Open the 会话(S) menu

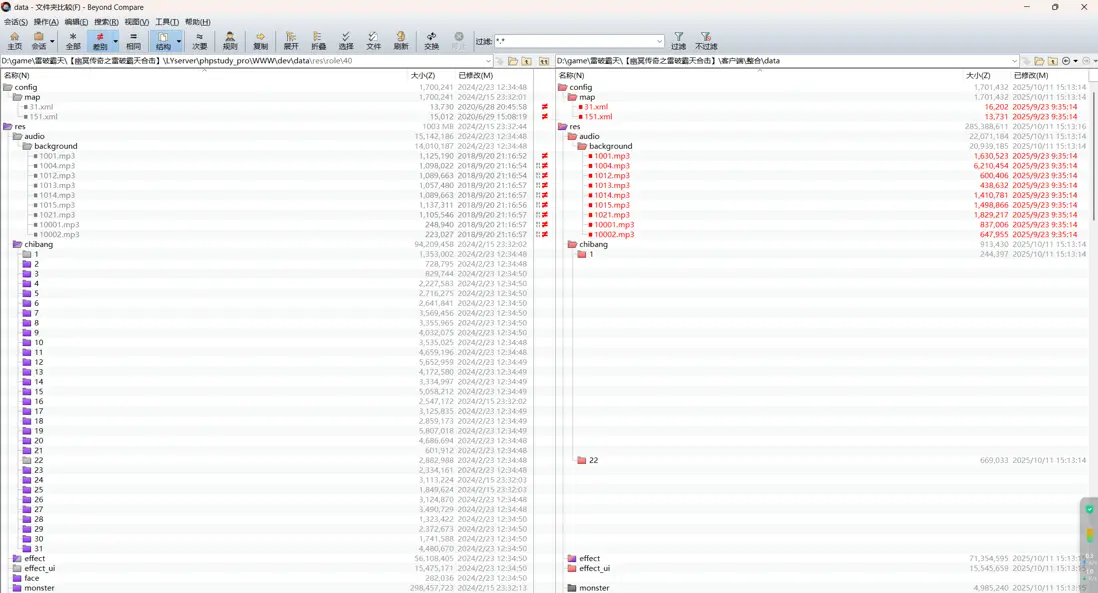pyautogui.click(x=15, y=22)
